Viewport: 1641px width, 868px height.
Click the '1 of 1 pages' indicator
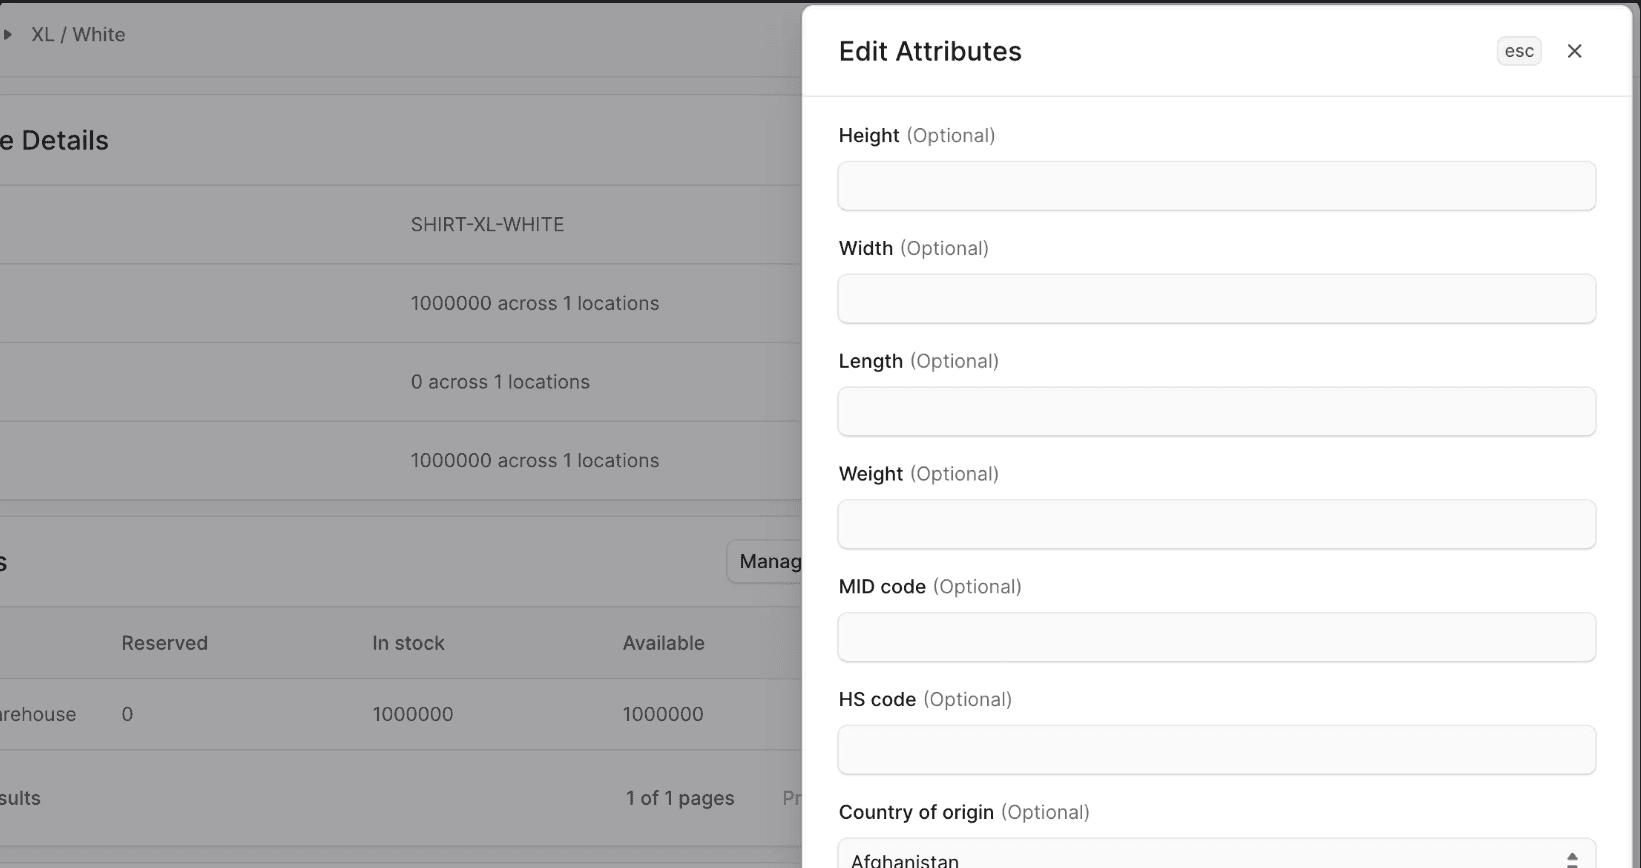(680, 799)
